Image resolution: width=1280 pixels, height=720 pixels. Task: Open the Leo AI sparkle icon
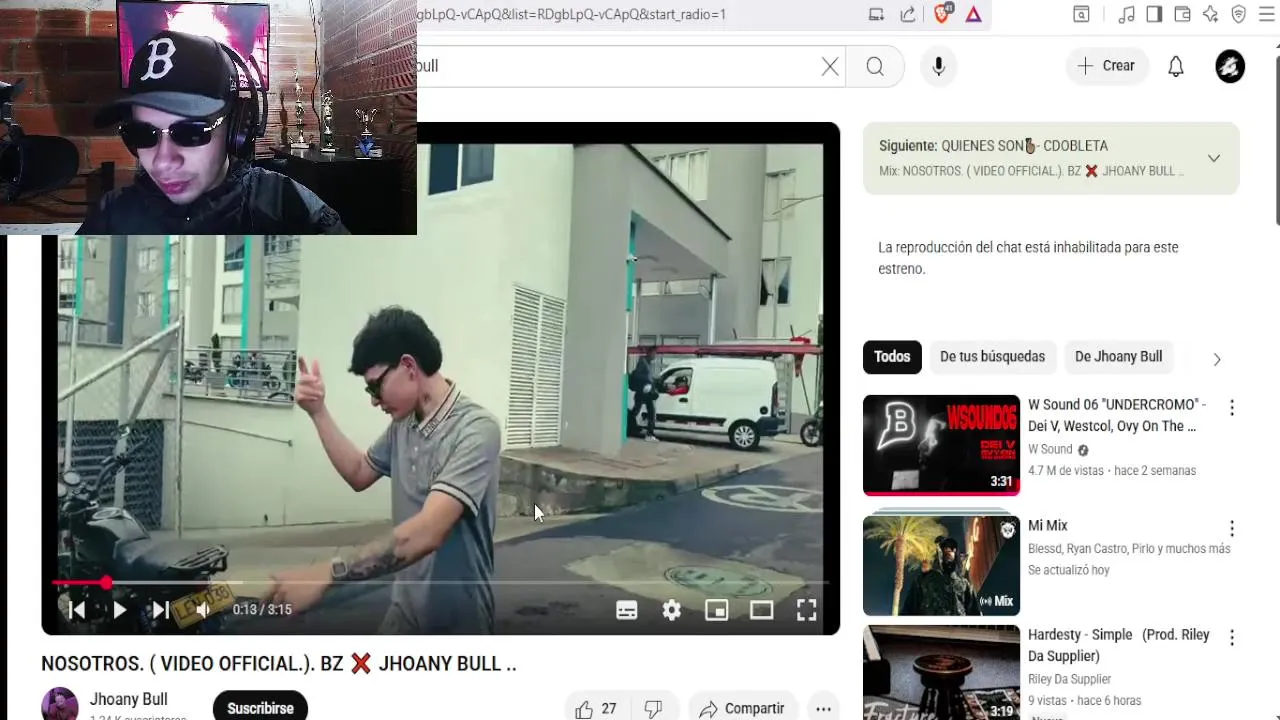[1210, 14]
